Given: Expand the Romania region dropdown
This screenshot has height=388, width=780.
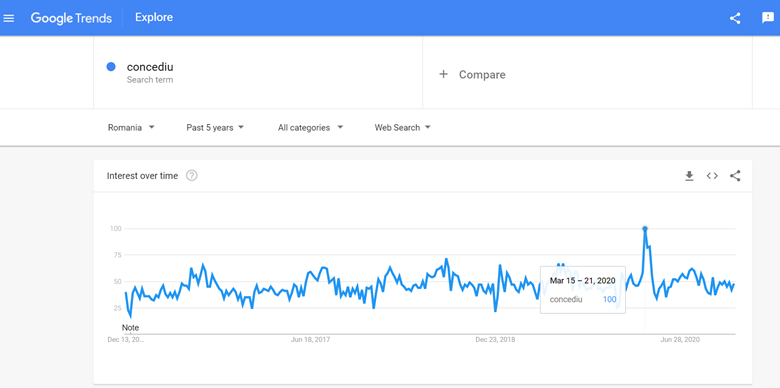Looking at the screenshot, I should [131, 127].
